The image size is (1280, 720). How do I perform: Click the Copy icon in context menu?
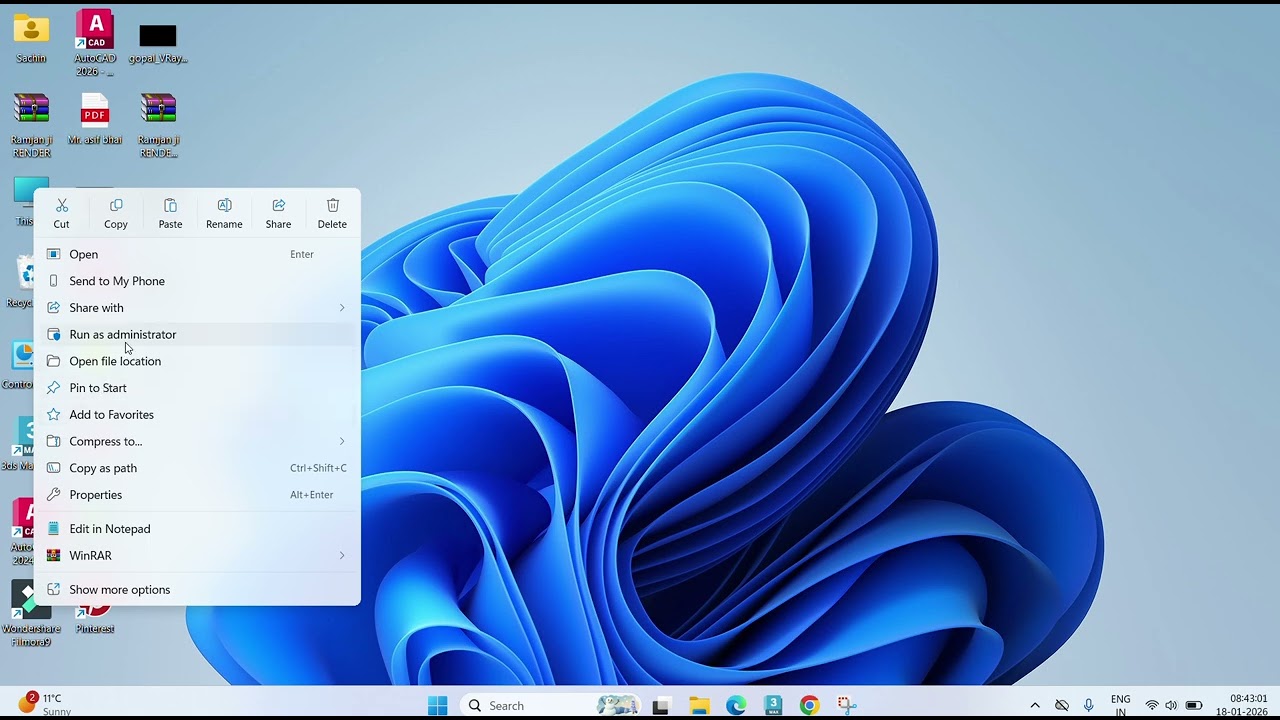116,205
